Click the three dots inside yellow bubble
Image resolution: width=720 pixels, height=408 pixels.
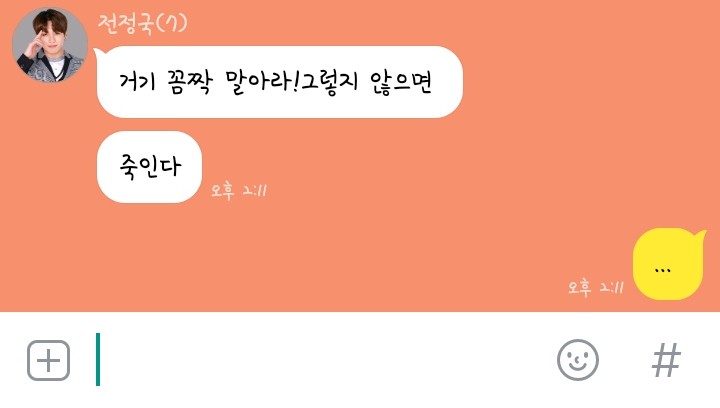[x=662, y=270]
